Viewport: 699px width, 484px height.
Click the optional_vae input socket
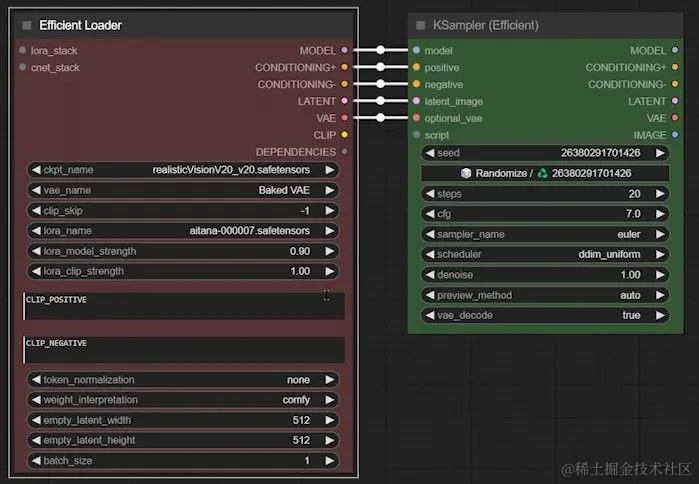click(416, 118)
